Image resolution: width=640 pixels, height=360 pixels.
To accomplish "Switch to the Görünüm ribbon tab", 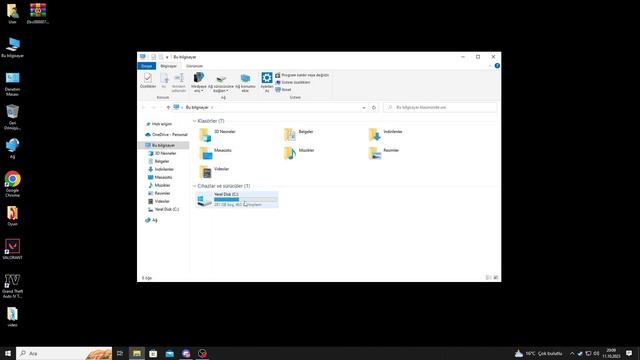I will (x=194, y=66).
